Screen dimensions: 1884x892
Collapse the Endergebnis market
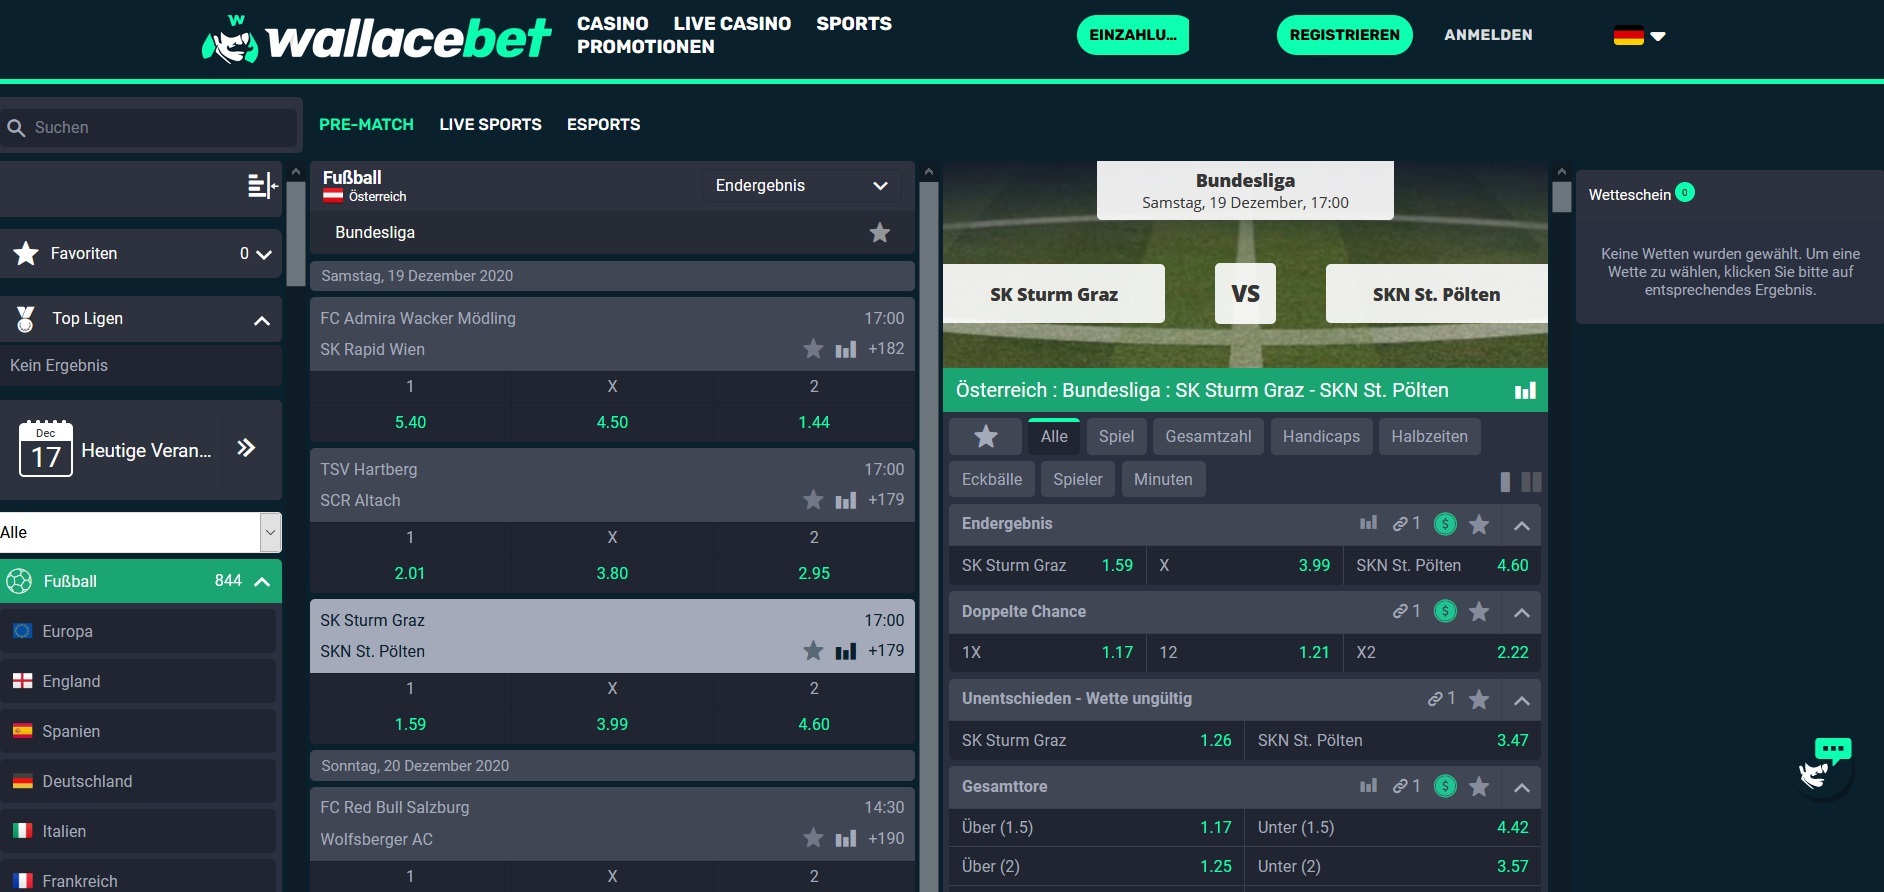[1522, 525]
